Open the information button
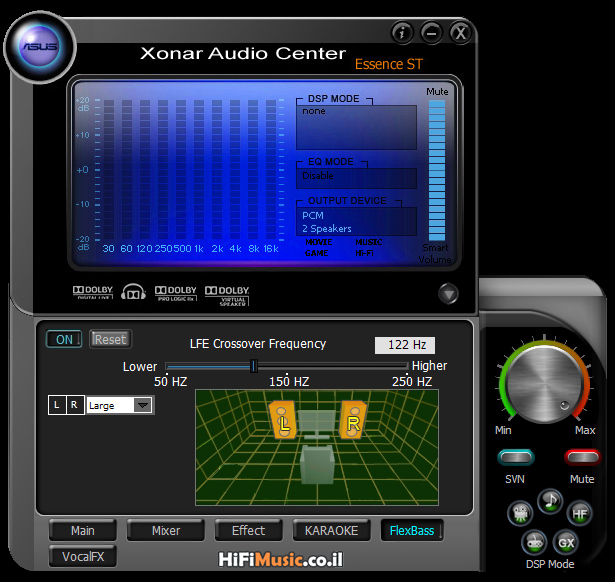615x582 pixels. 402,33
